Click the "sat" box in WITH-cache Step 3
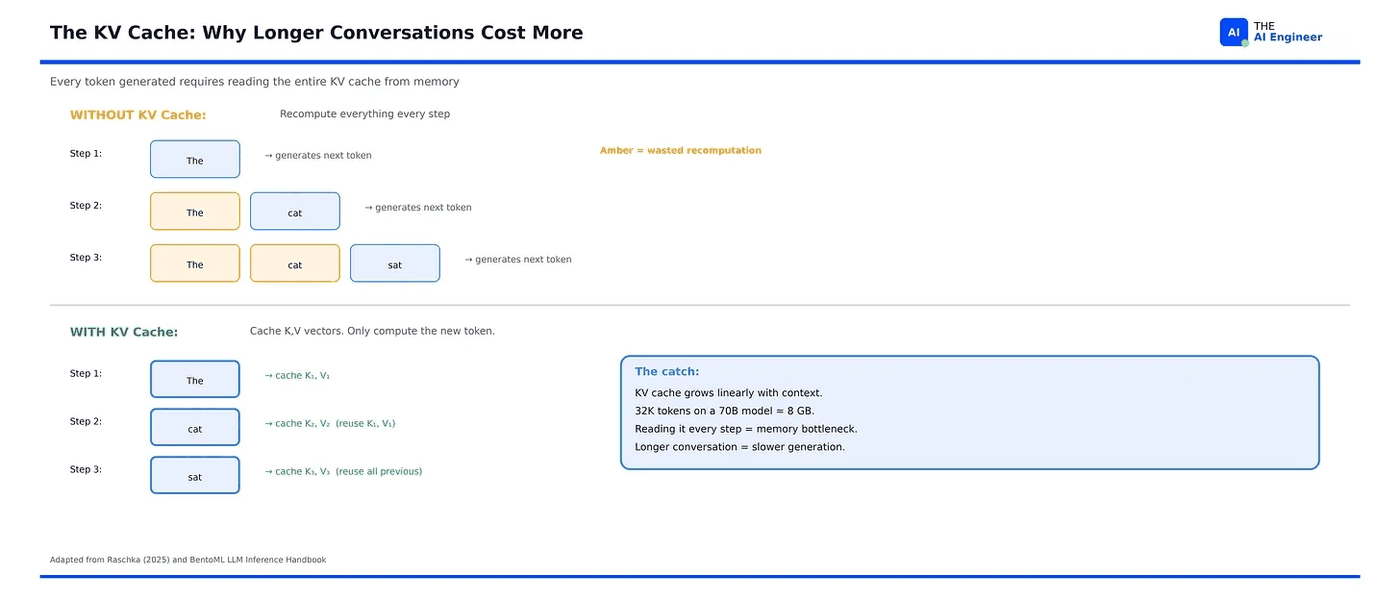 [195, 476]
